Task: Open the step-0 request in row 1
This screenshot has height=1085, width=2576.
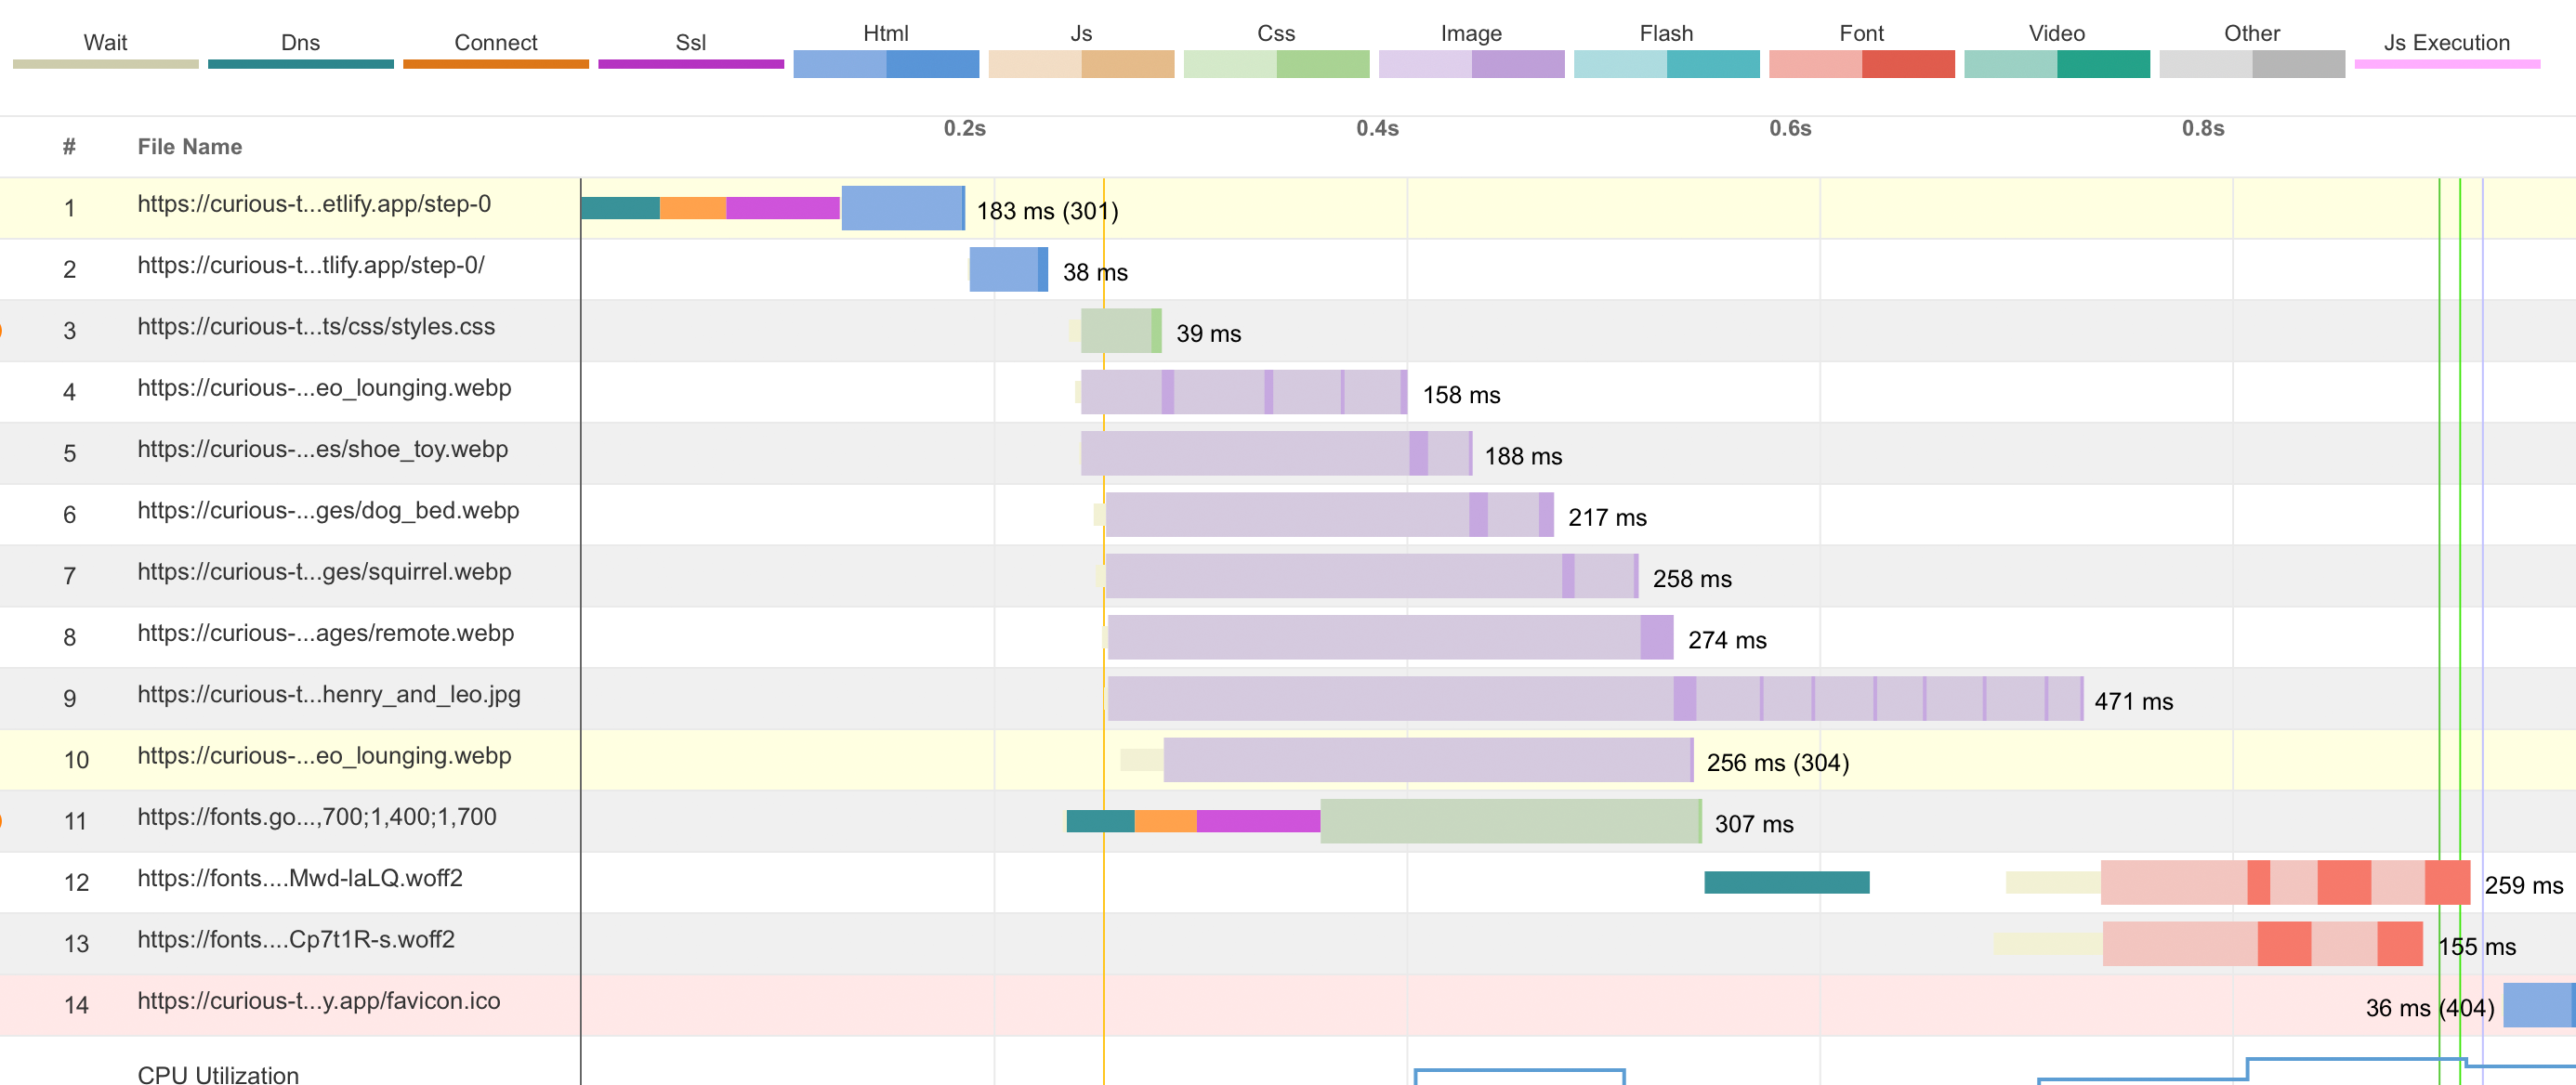Action: coord(314,205)
